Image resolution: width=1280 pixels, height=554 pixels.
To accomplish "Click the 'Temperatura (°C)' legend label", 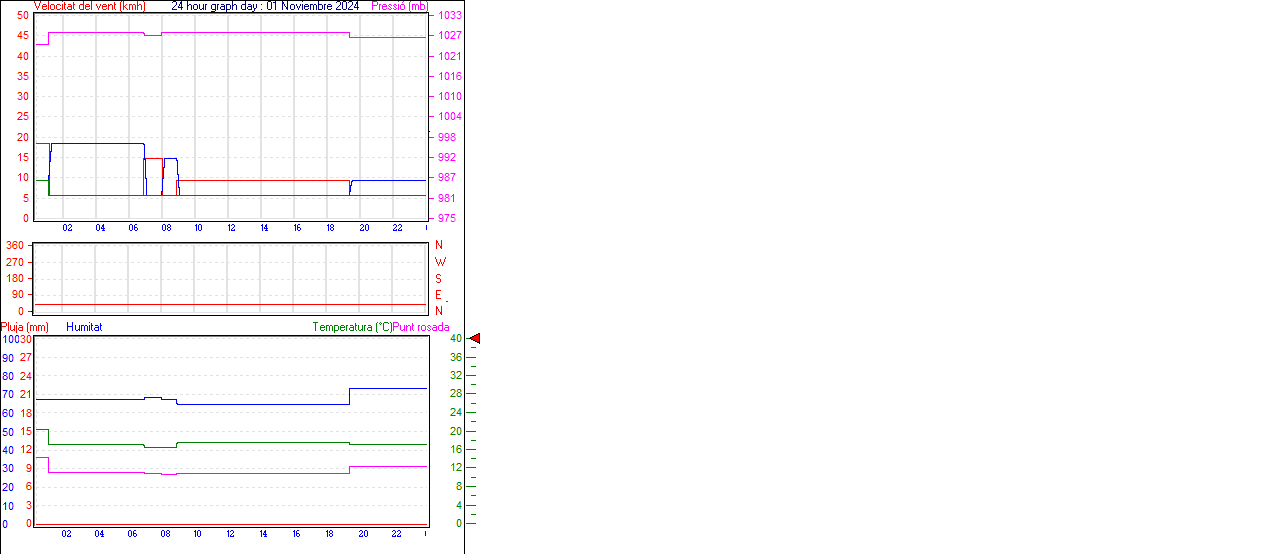I will pos(352,327).
